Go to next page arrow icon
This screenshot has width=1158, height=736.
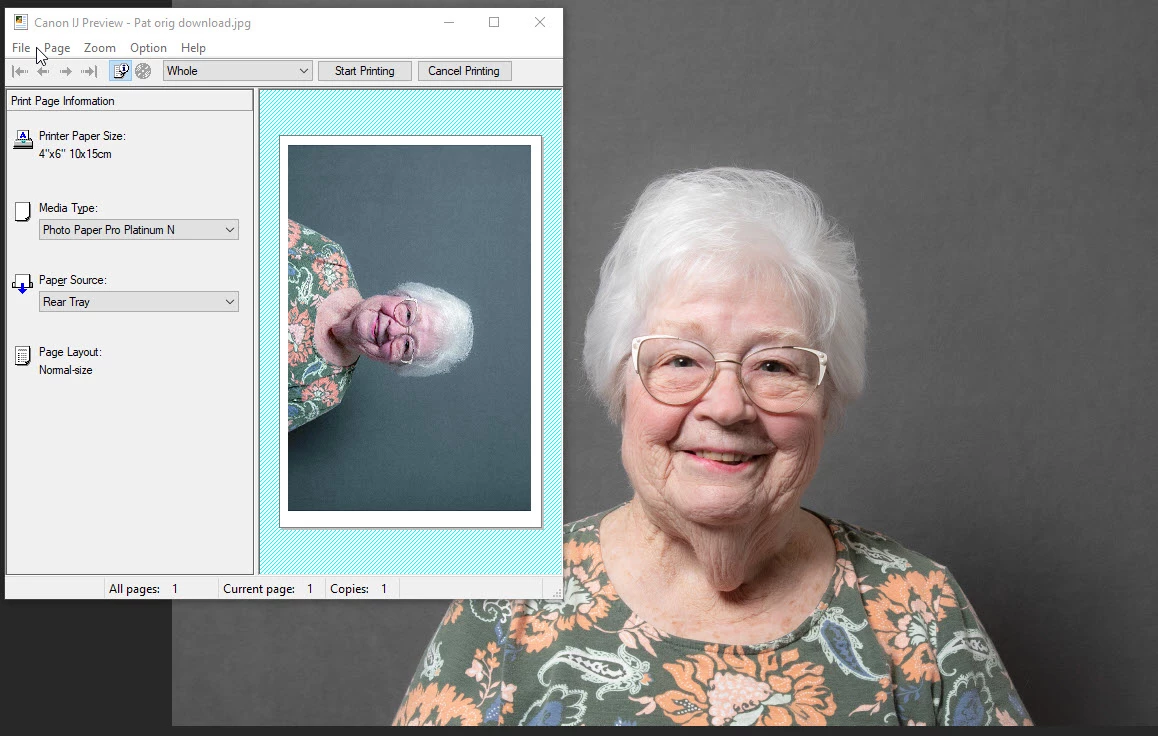click(x=66, y=71)
